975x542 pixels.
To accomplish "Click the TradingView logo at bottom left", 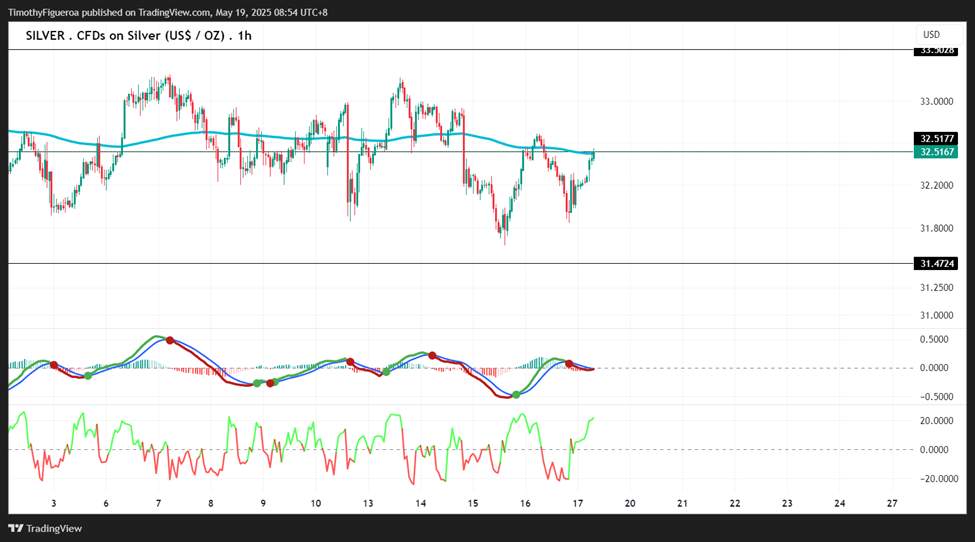I will 45,528.
